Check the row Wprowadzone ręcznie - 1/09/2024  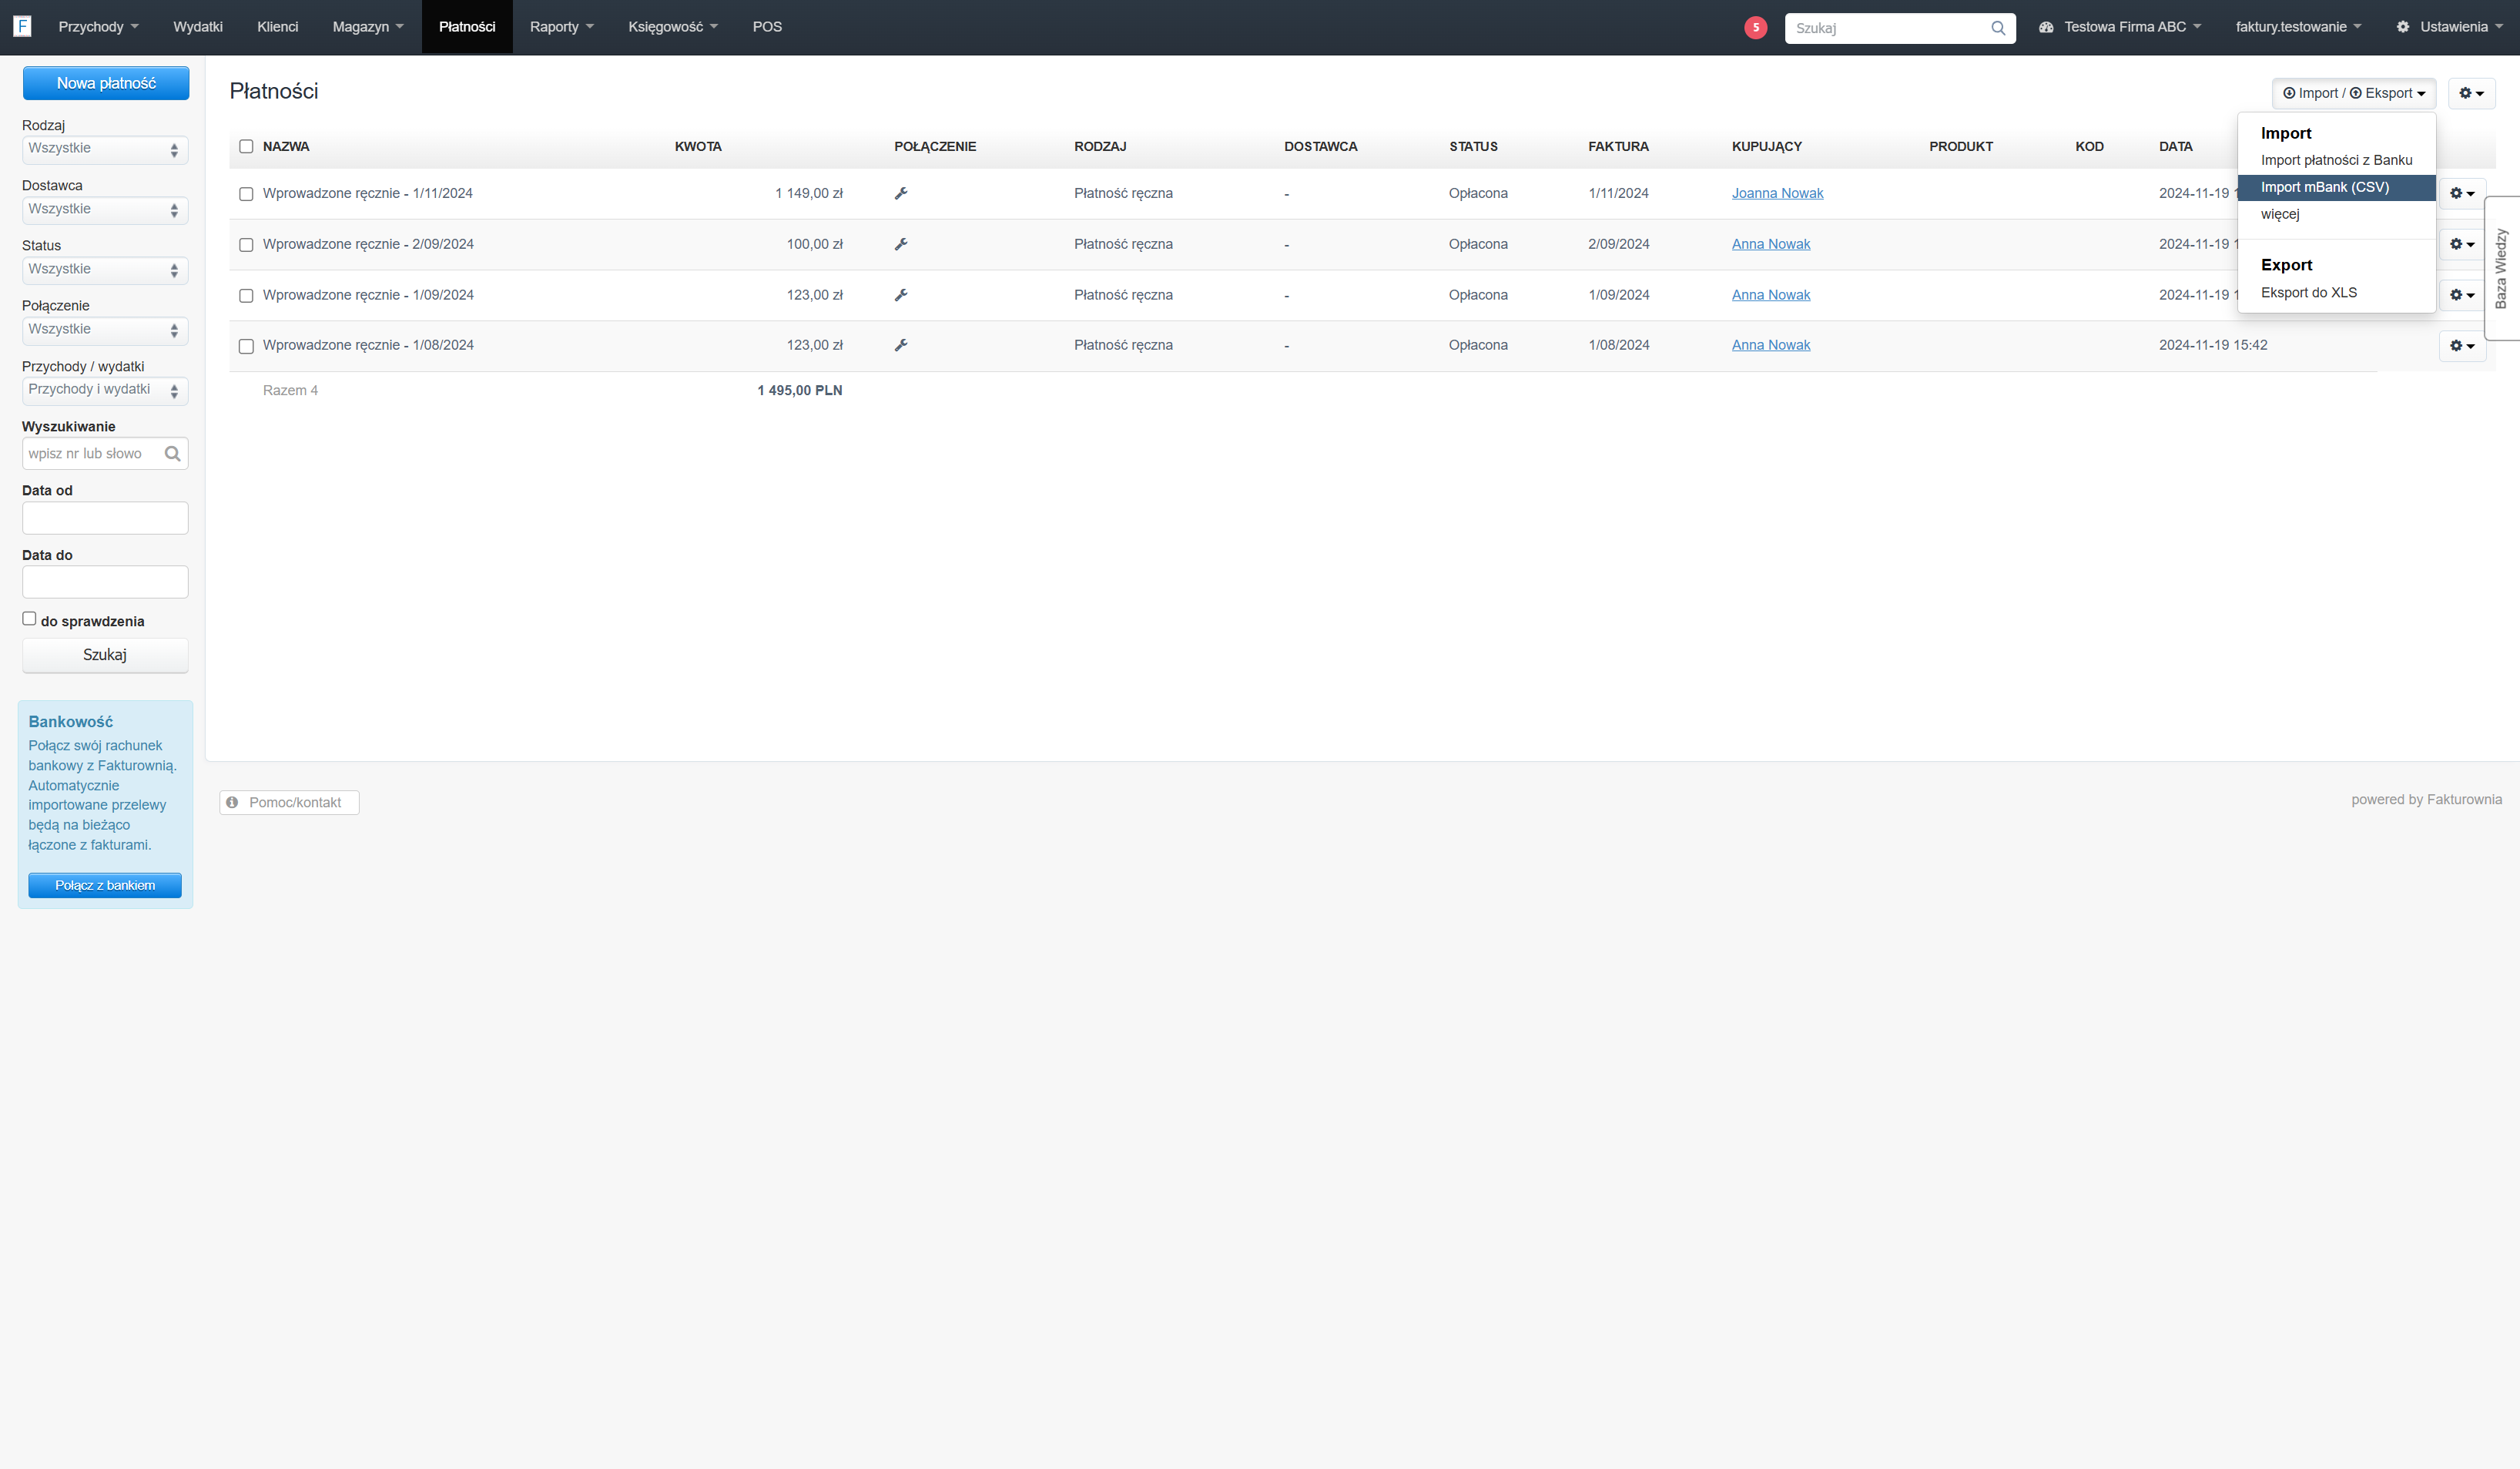coord(246,296)
